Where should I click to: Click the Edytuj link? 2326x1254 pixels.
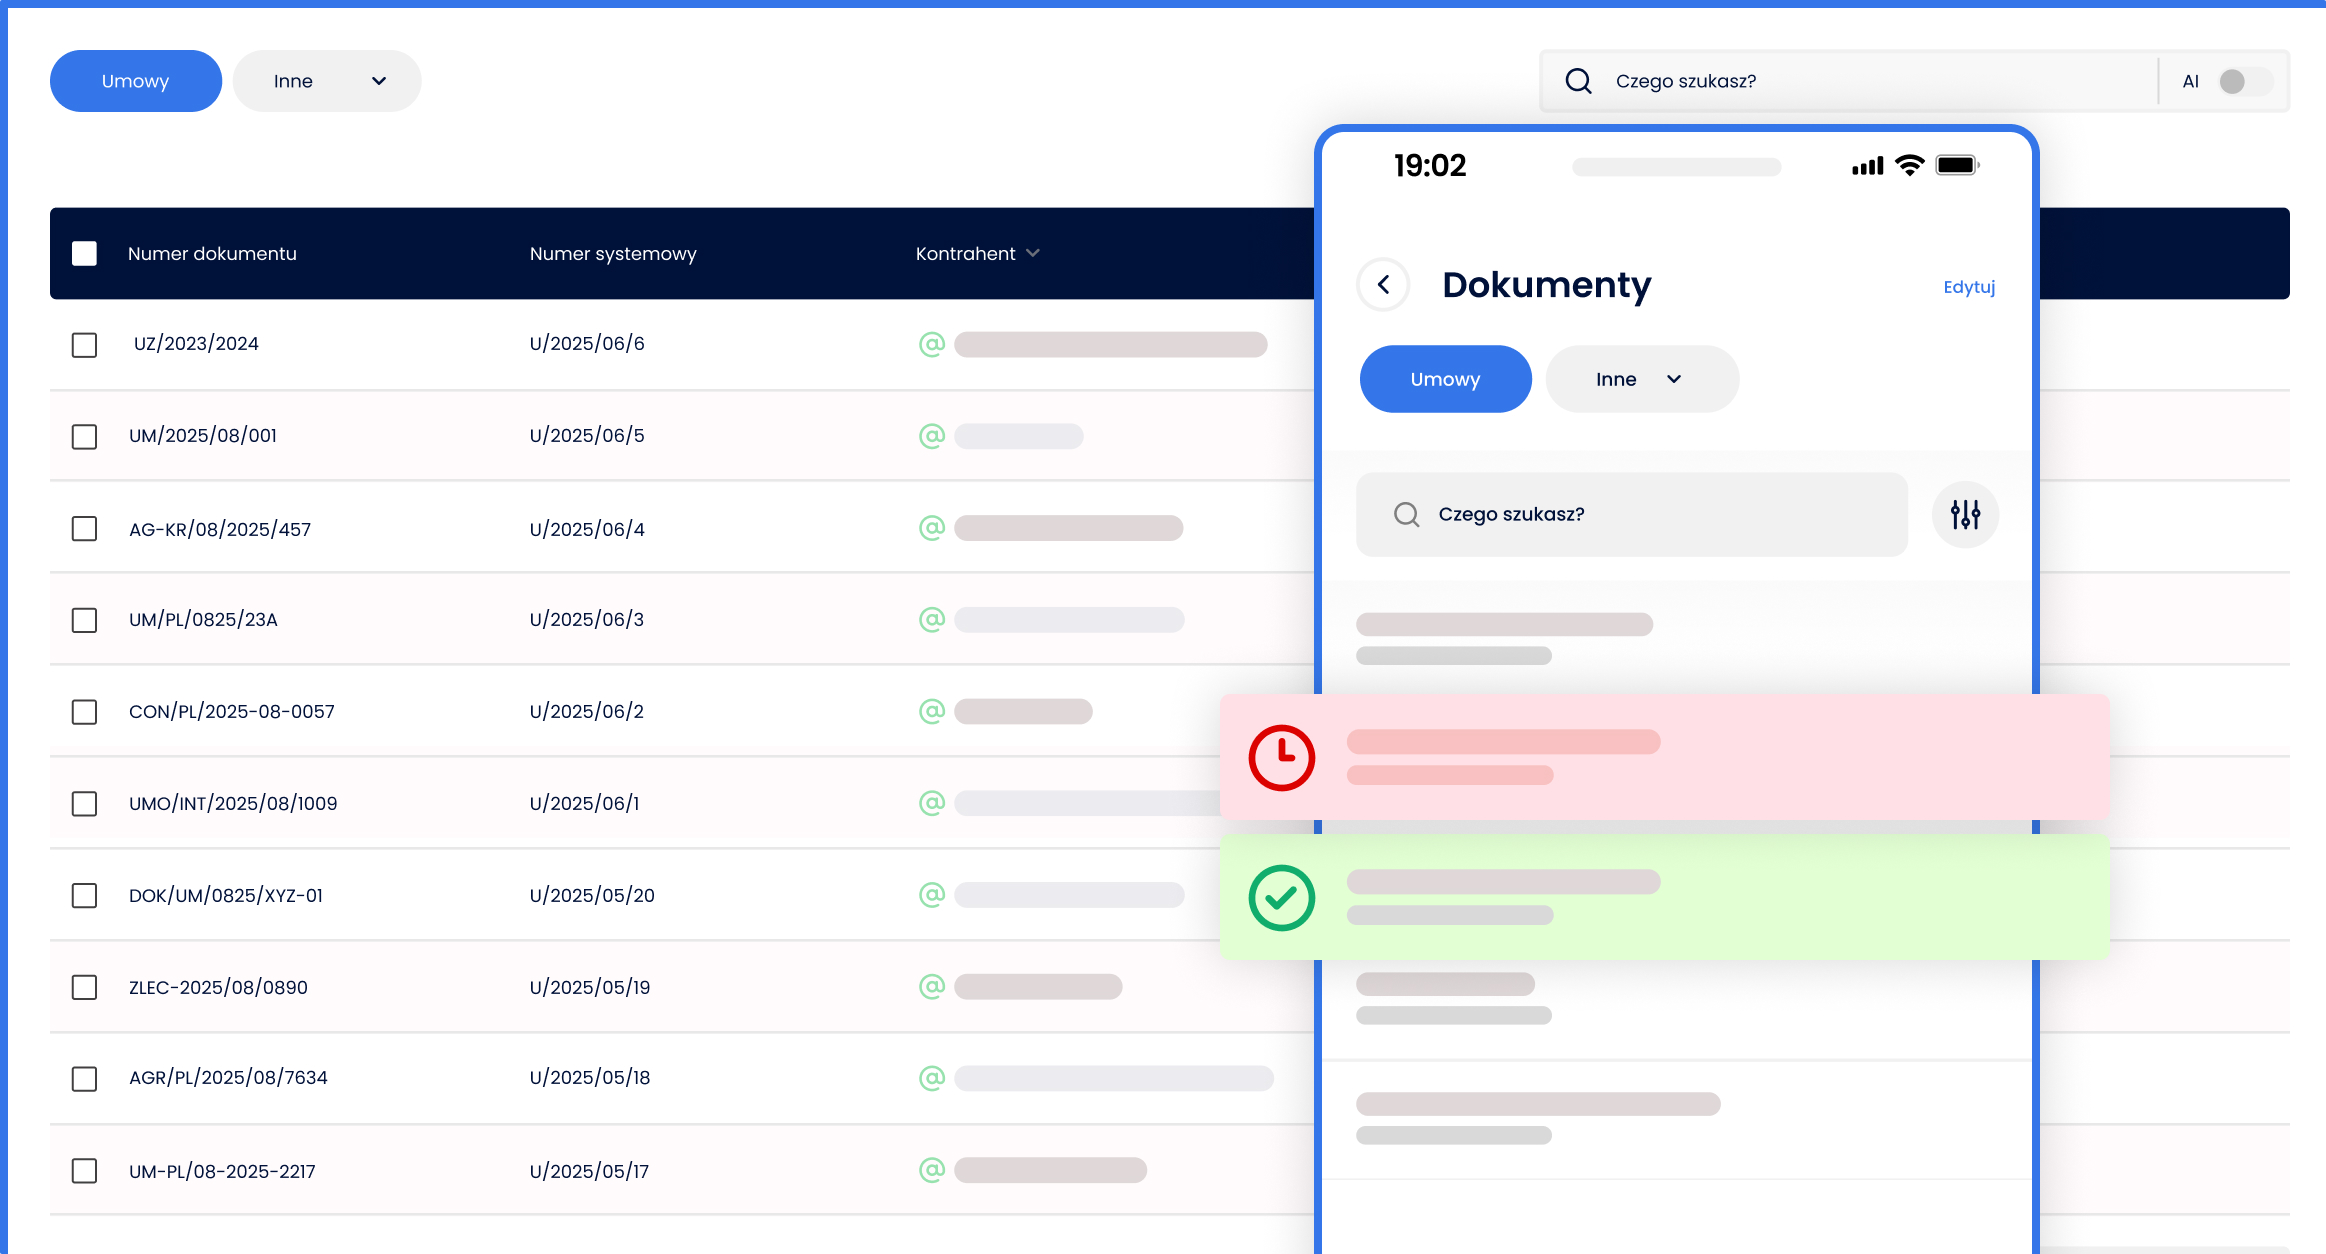pyautogui.click(x=1968, y=287)
